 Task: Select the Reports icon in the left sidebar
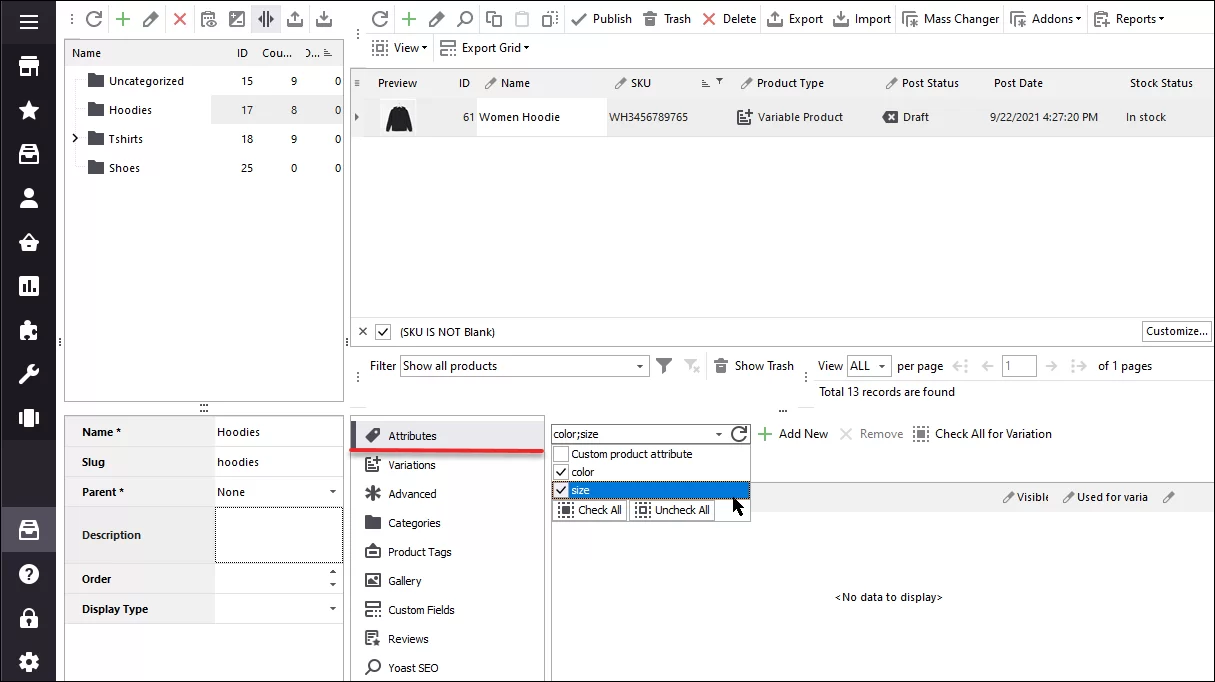[29, 286]
